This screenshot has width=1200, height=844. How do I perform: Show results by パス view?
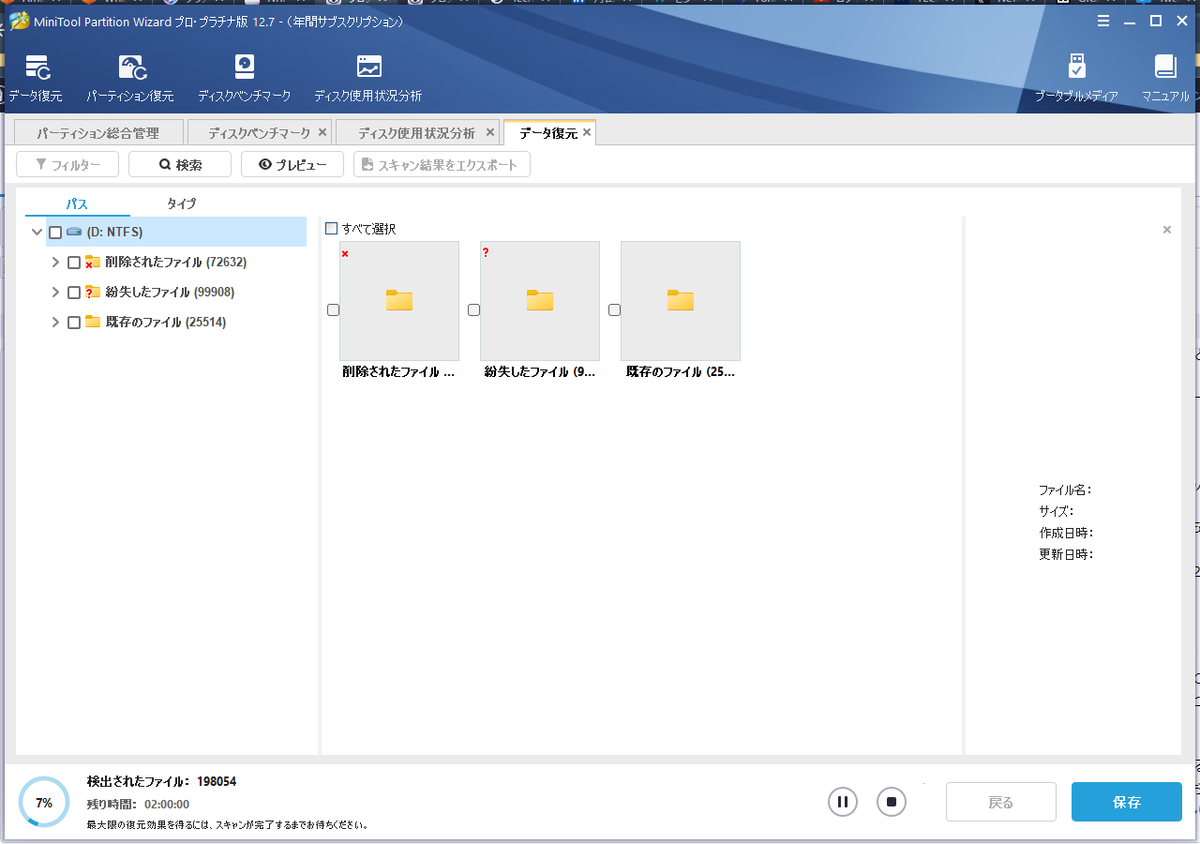[77, 203]
